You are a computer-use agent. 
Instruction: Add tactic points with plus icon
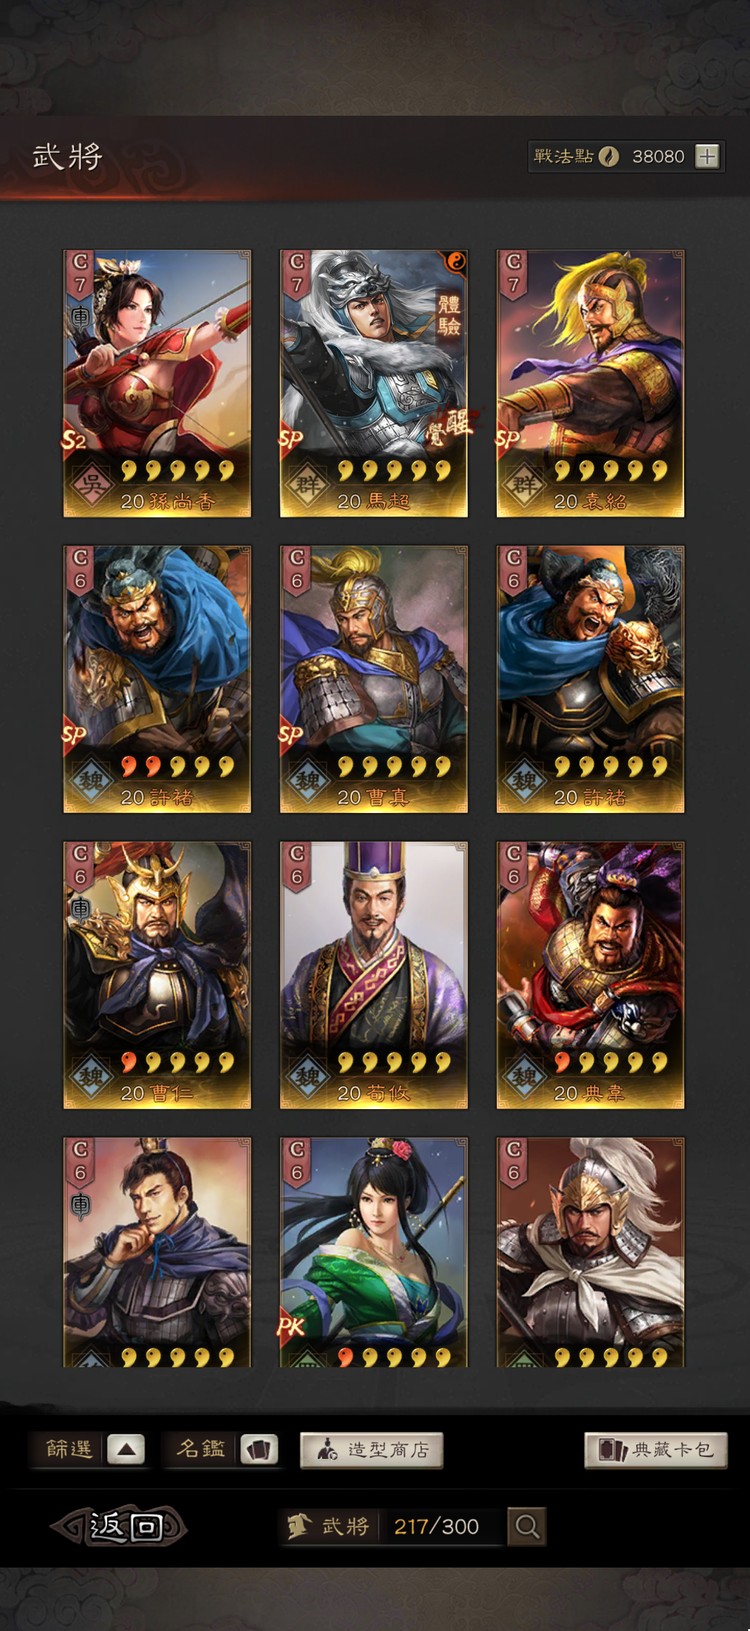(707, 156)
